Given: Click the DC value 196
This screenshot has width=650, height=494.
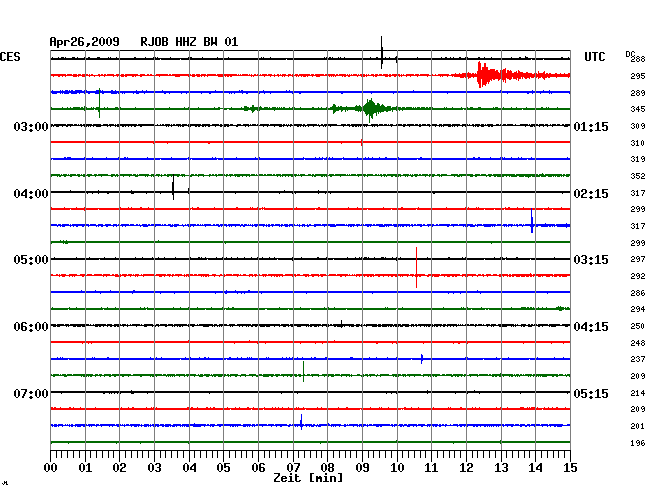Looking at the screenshot, I should [638, 443].
